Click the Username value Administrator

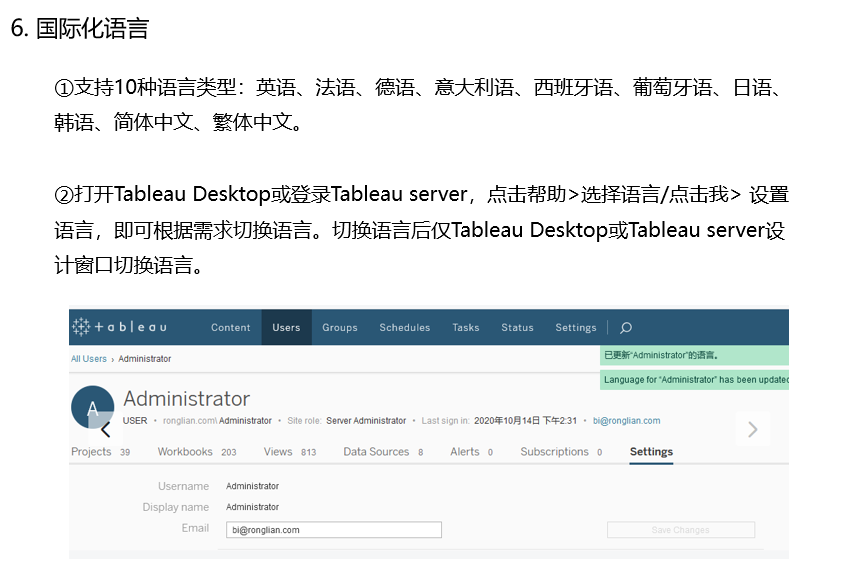(x=252, y=486)
